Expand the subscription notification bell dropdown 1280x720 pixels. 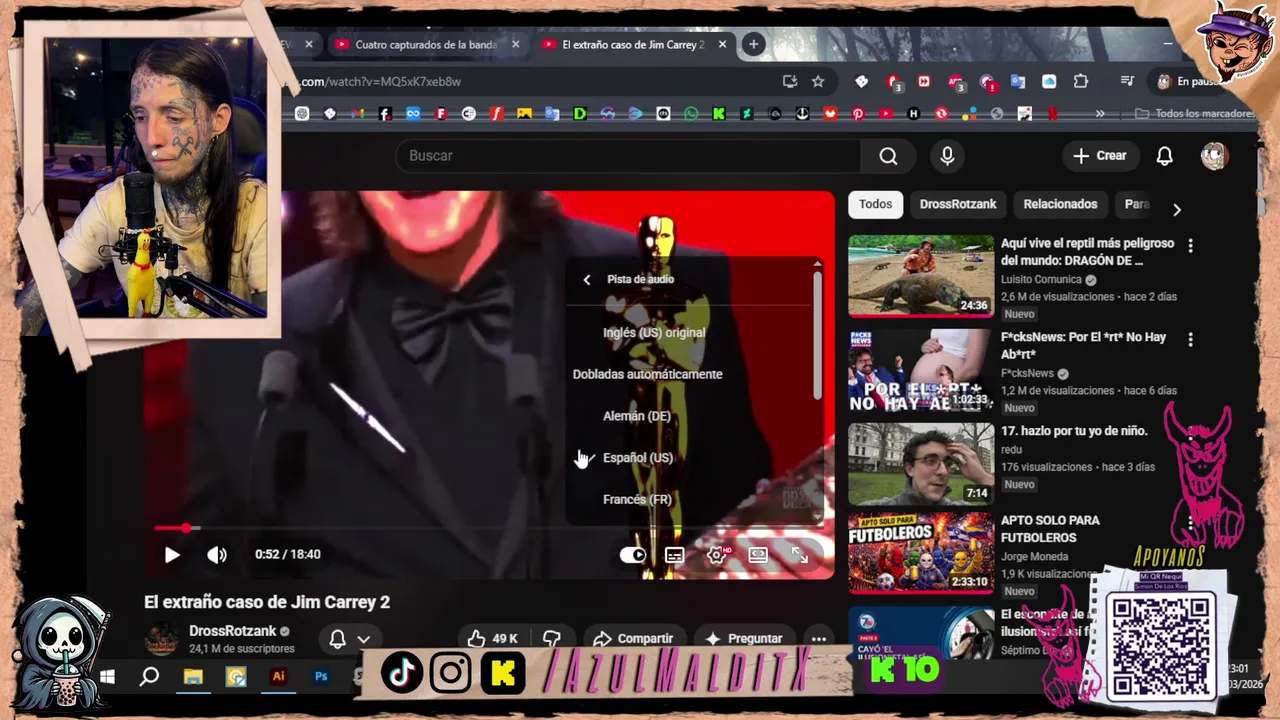tap(349, 639)
